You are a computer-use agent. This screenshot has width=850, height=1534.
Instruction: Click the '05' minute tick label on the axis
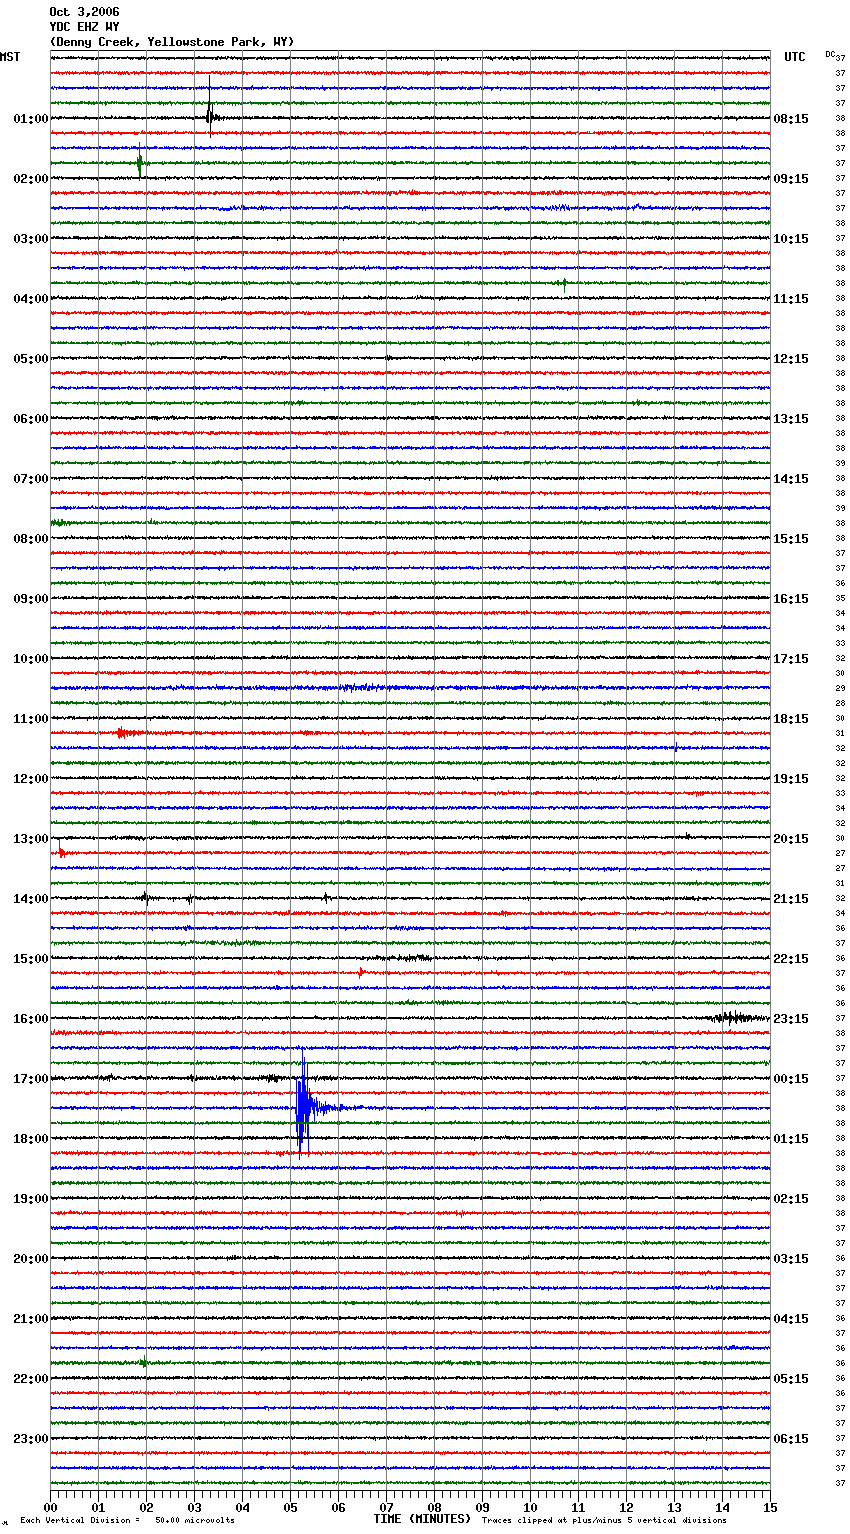point(290,1507)
